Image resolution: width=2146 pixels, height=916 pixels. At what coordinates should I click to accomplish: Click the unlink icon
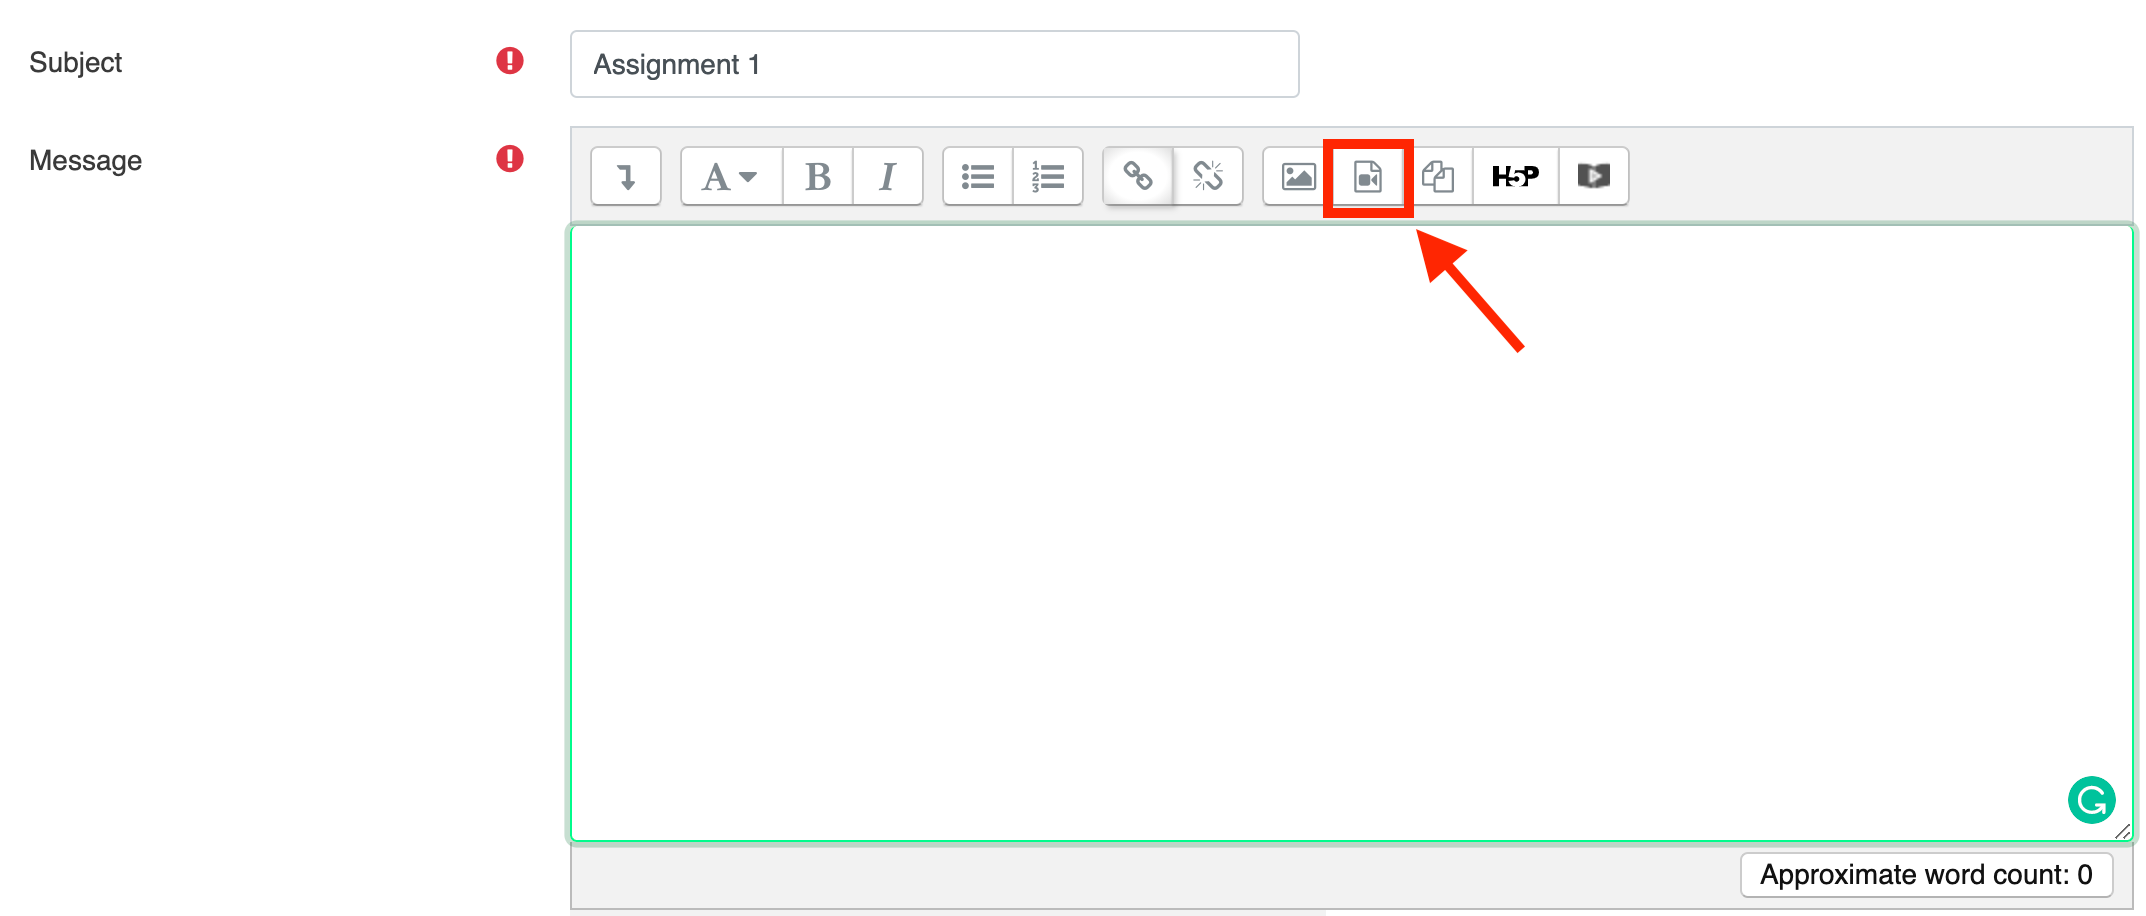pos(1208,177)
